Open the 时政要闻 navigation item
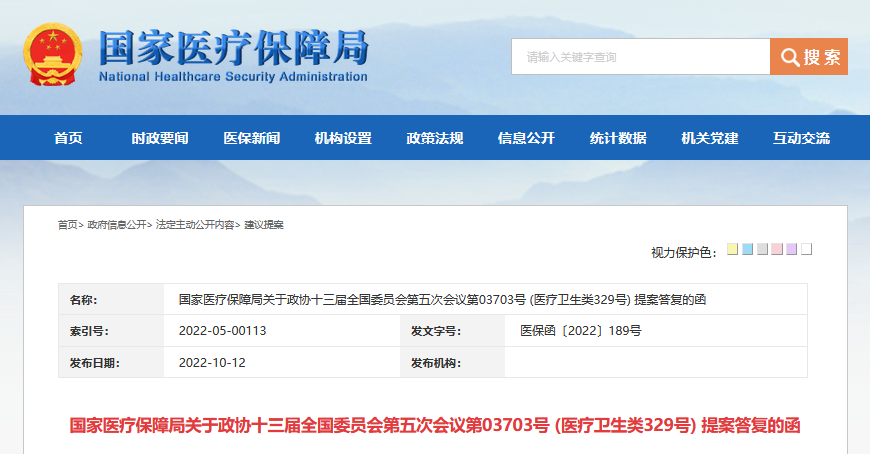This screenshot has width=870, height=454. (x=159, y=138)
